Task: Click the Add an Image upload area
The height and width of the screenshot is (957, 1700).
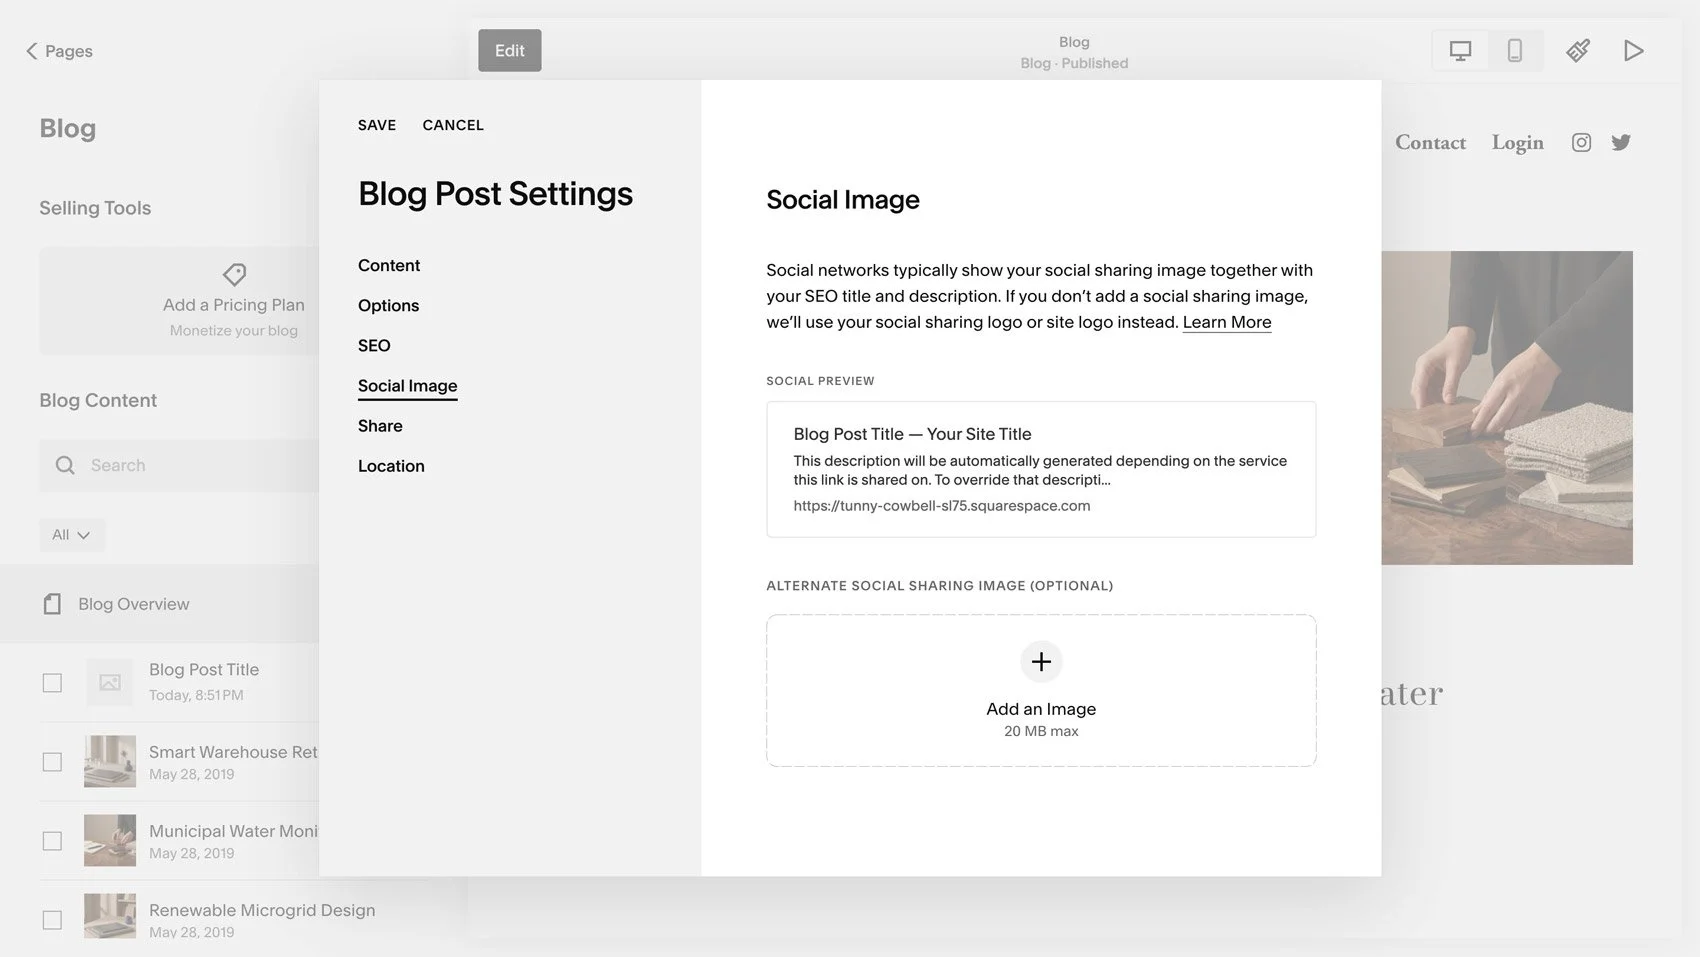Action: point(1041,691)
